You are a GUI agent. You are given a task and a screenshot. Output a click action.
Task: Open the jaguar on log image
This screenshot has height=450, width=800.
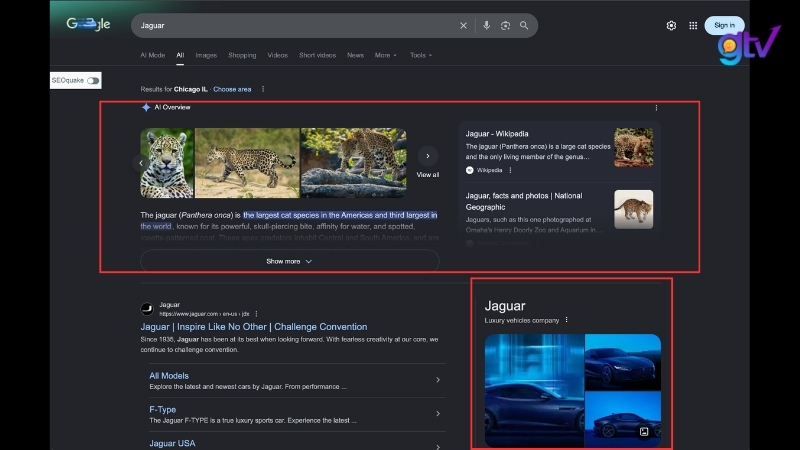pos(354,163)
